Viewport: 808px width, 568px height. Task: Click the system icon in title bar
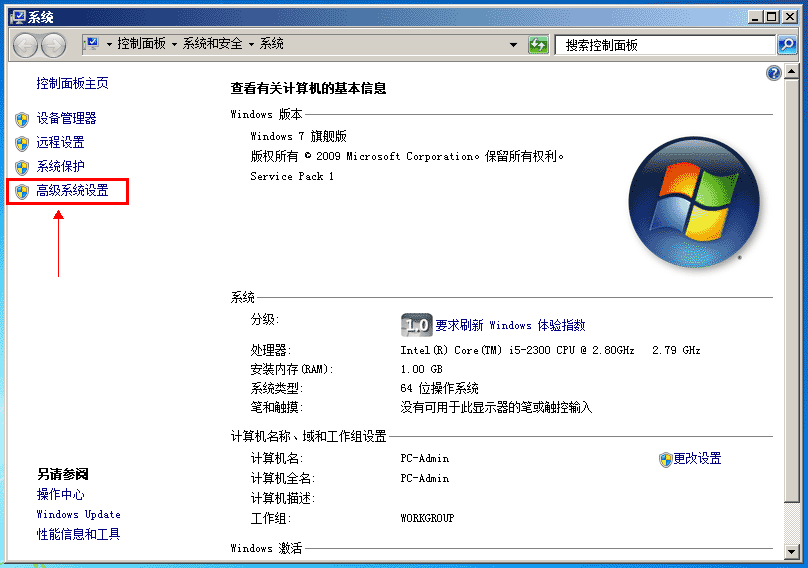click(x=17, y=17)
